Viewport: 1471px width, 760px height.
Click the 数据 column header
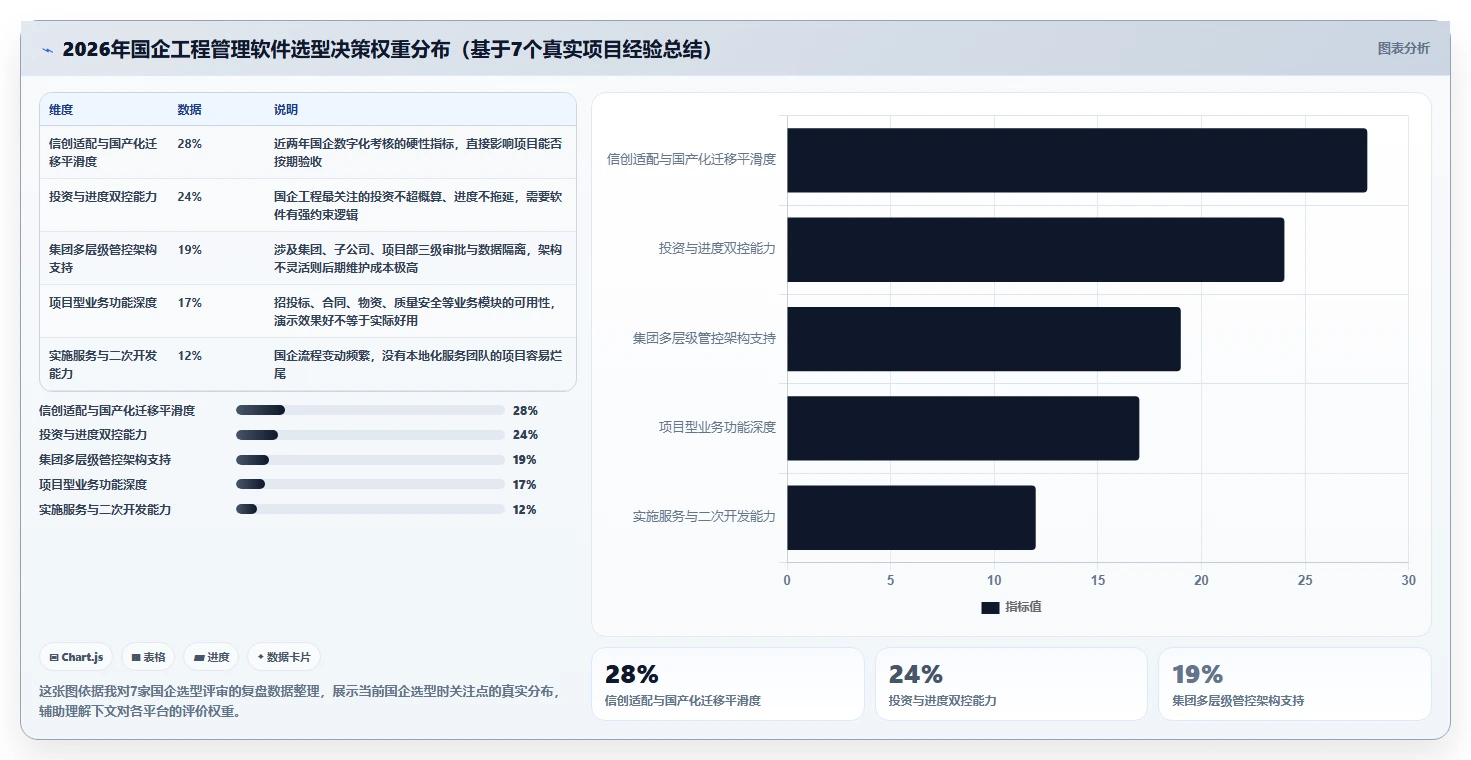189,110
